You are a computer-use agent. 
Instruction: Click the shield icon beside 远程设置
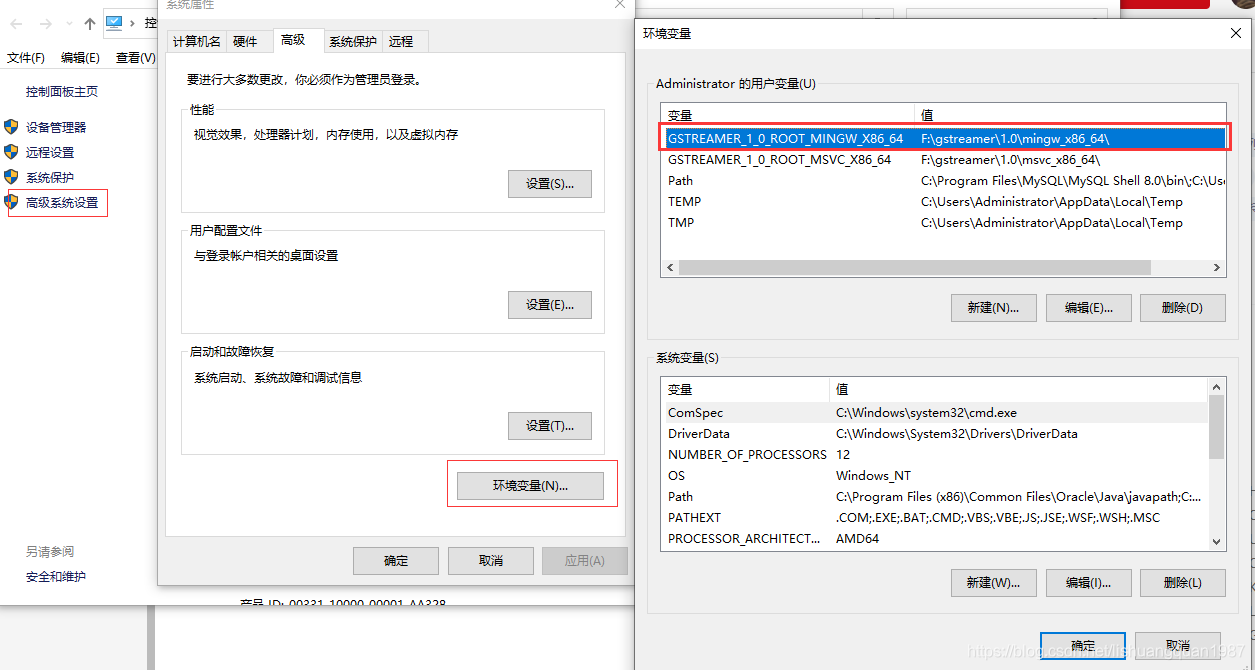pos(11,152)
